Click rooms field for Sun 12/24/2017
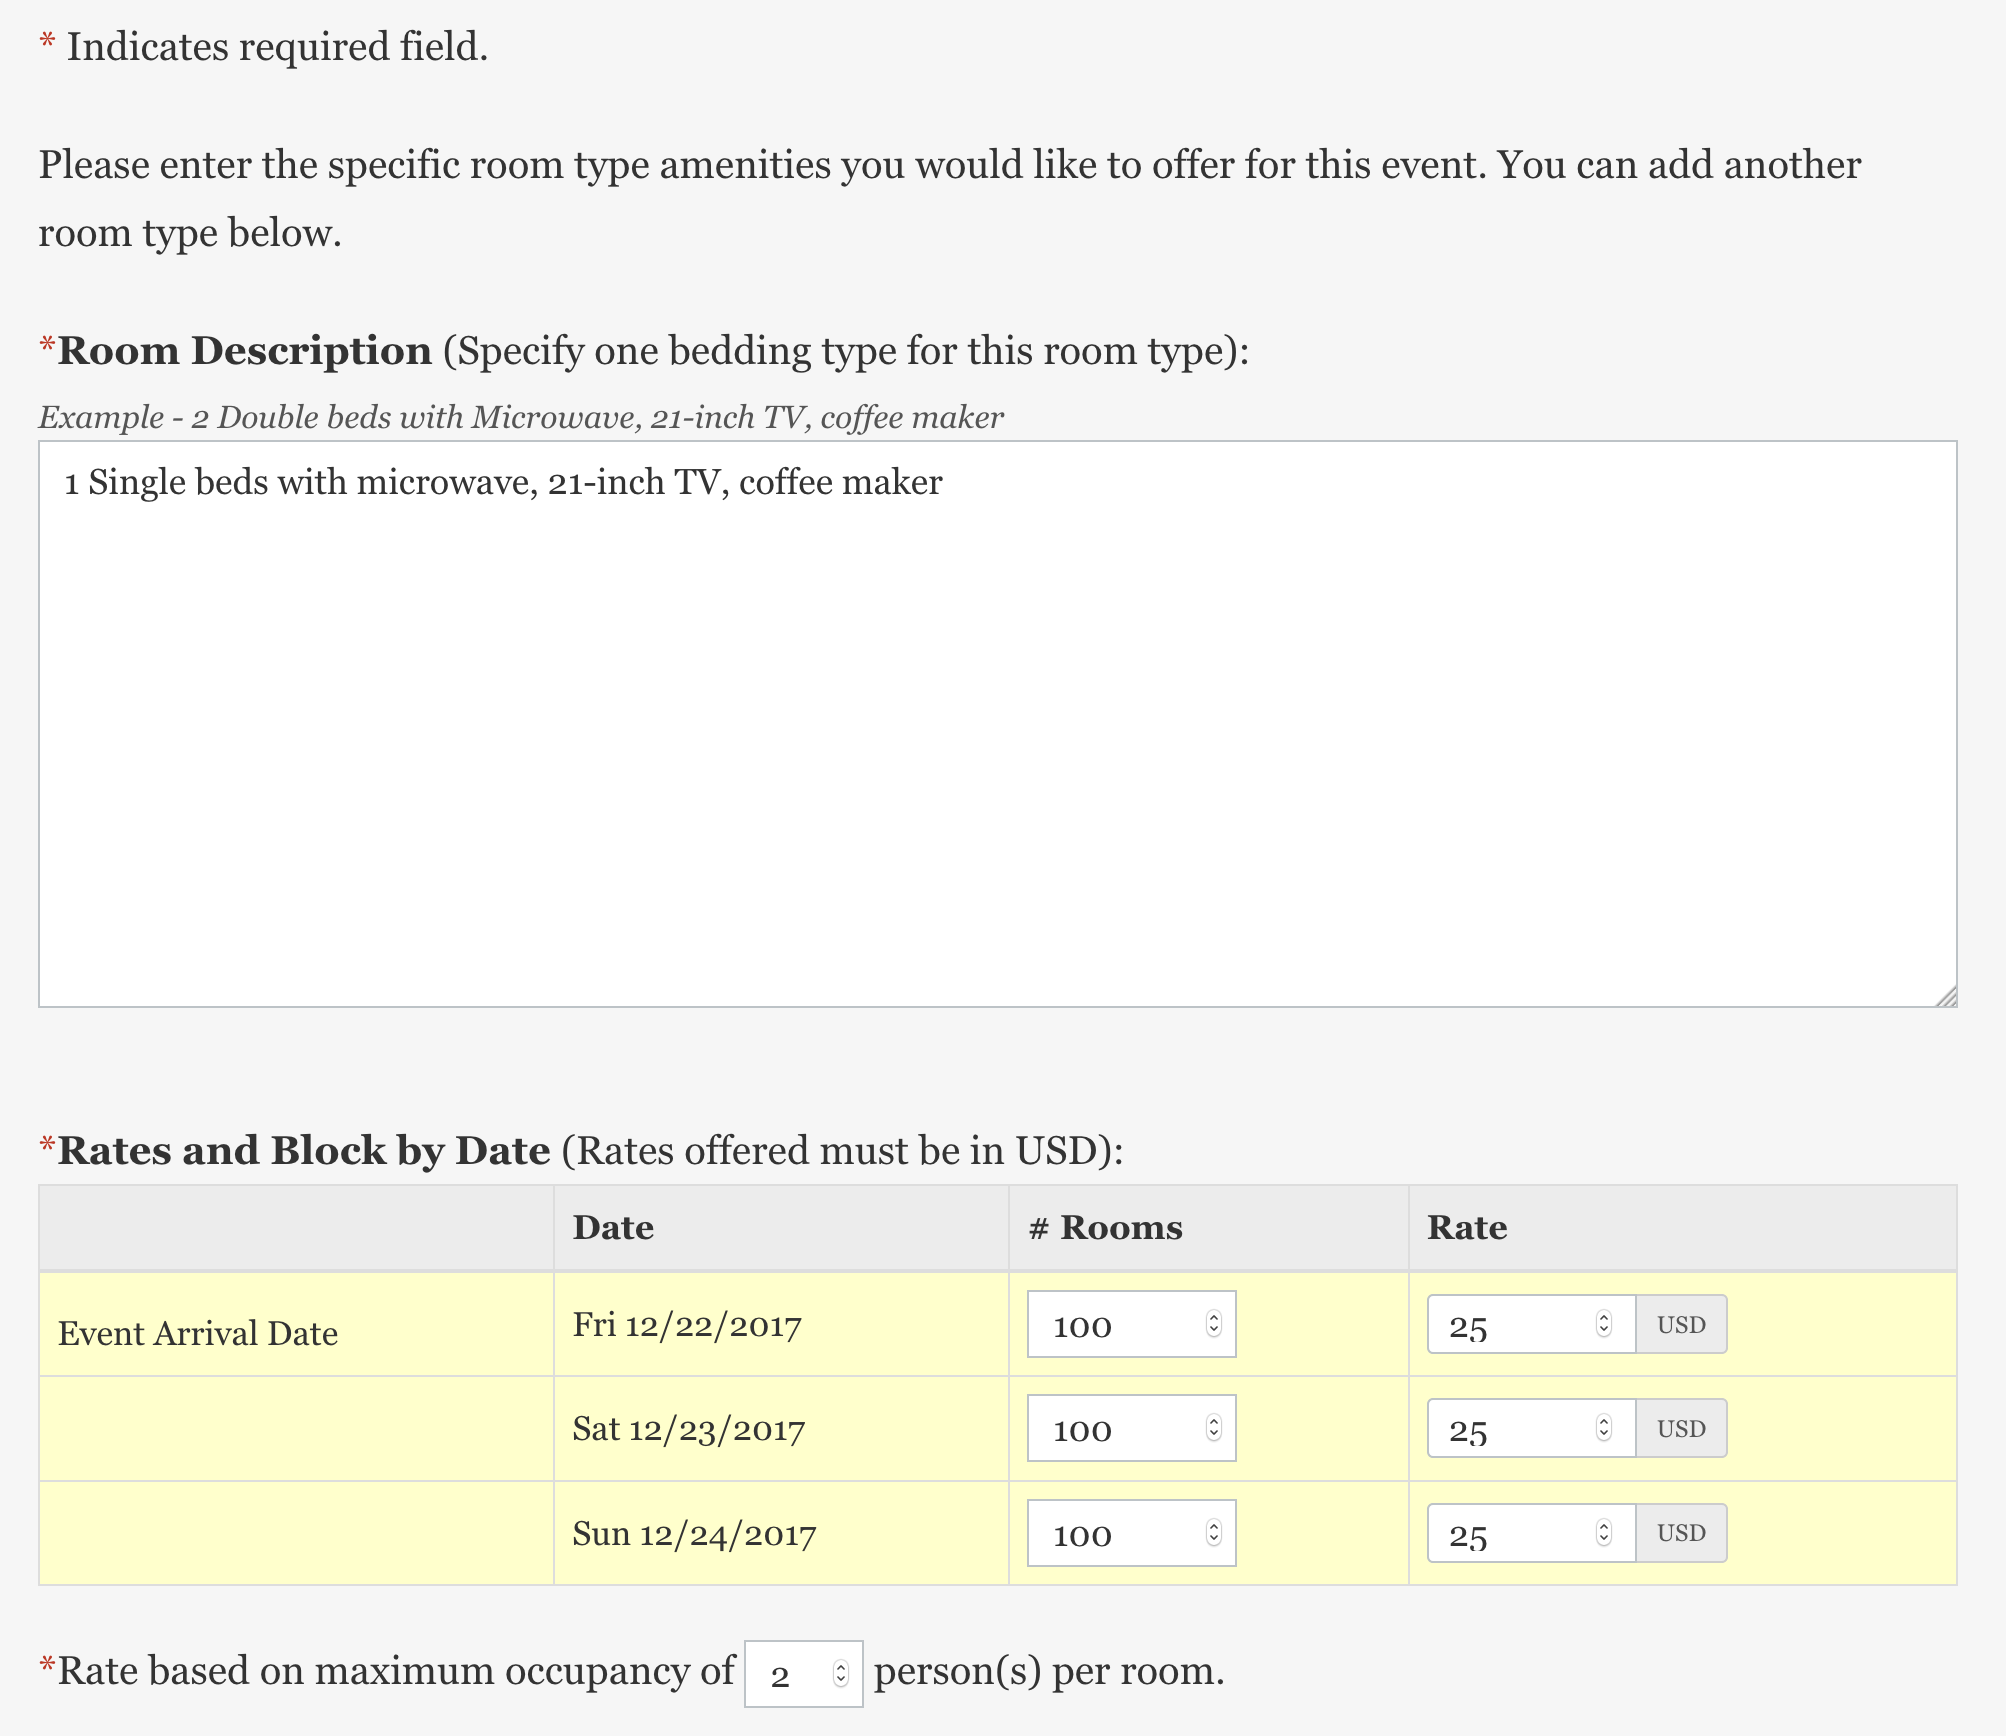 [x=1110, y=1533]
